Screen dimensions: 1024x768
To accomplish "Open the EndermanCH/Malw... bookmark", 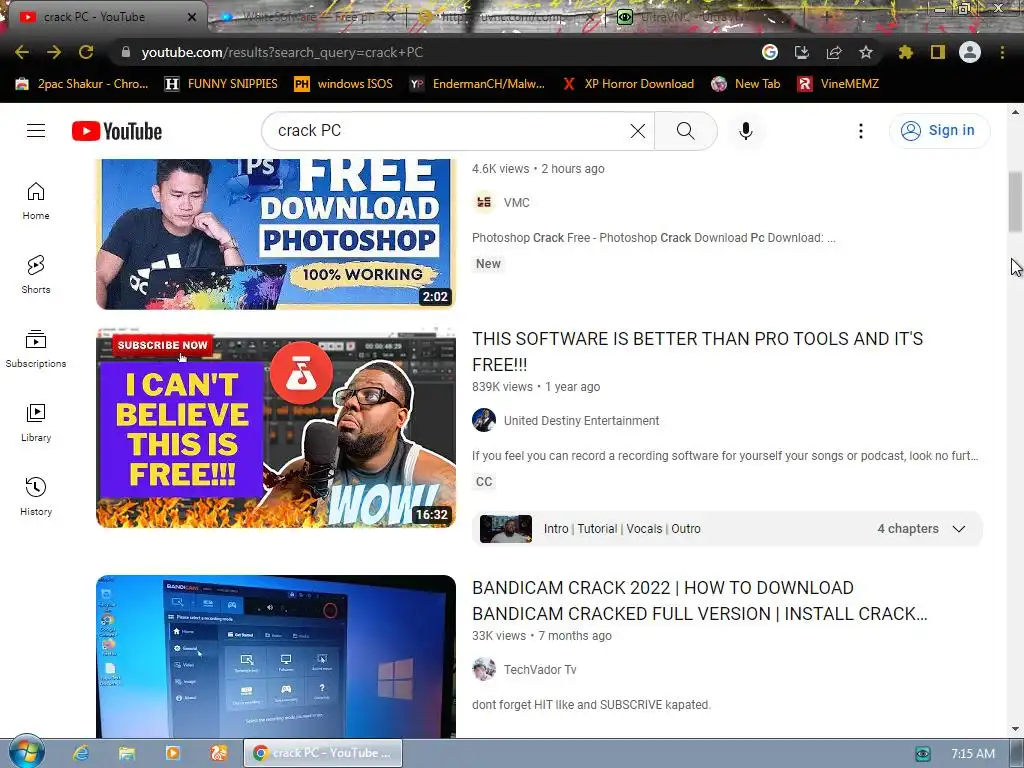I will tap(477, 84).
